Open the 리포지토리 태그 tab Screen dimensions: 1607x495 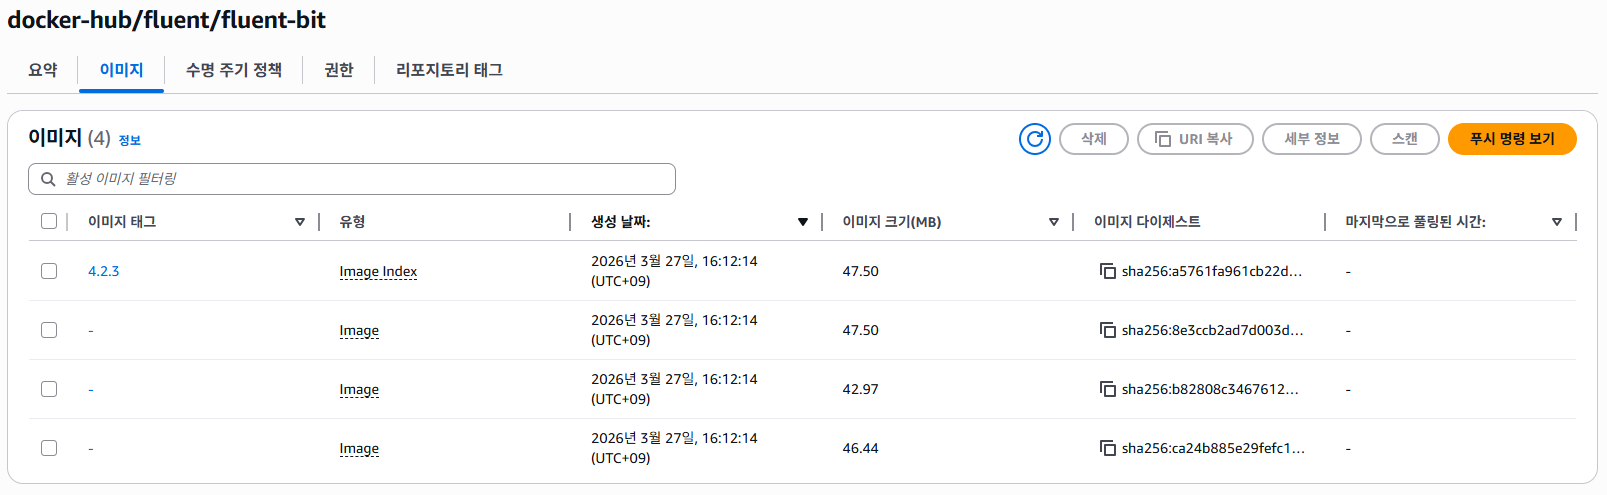(x=449, y=70)
